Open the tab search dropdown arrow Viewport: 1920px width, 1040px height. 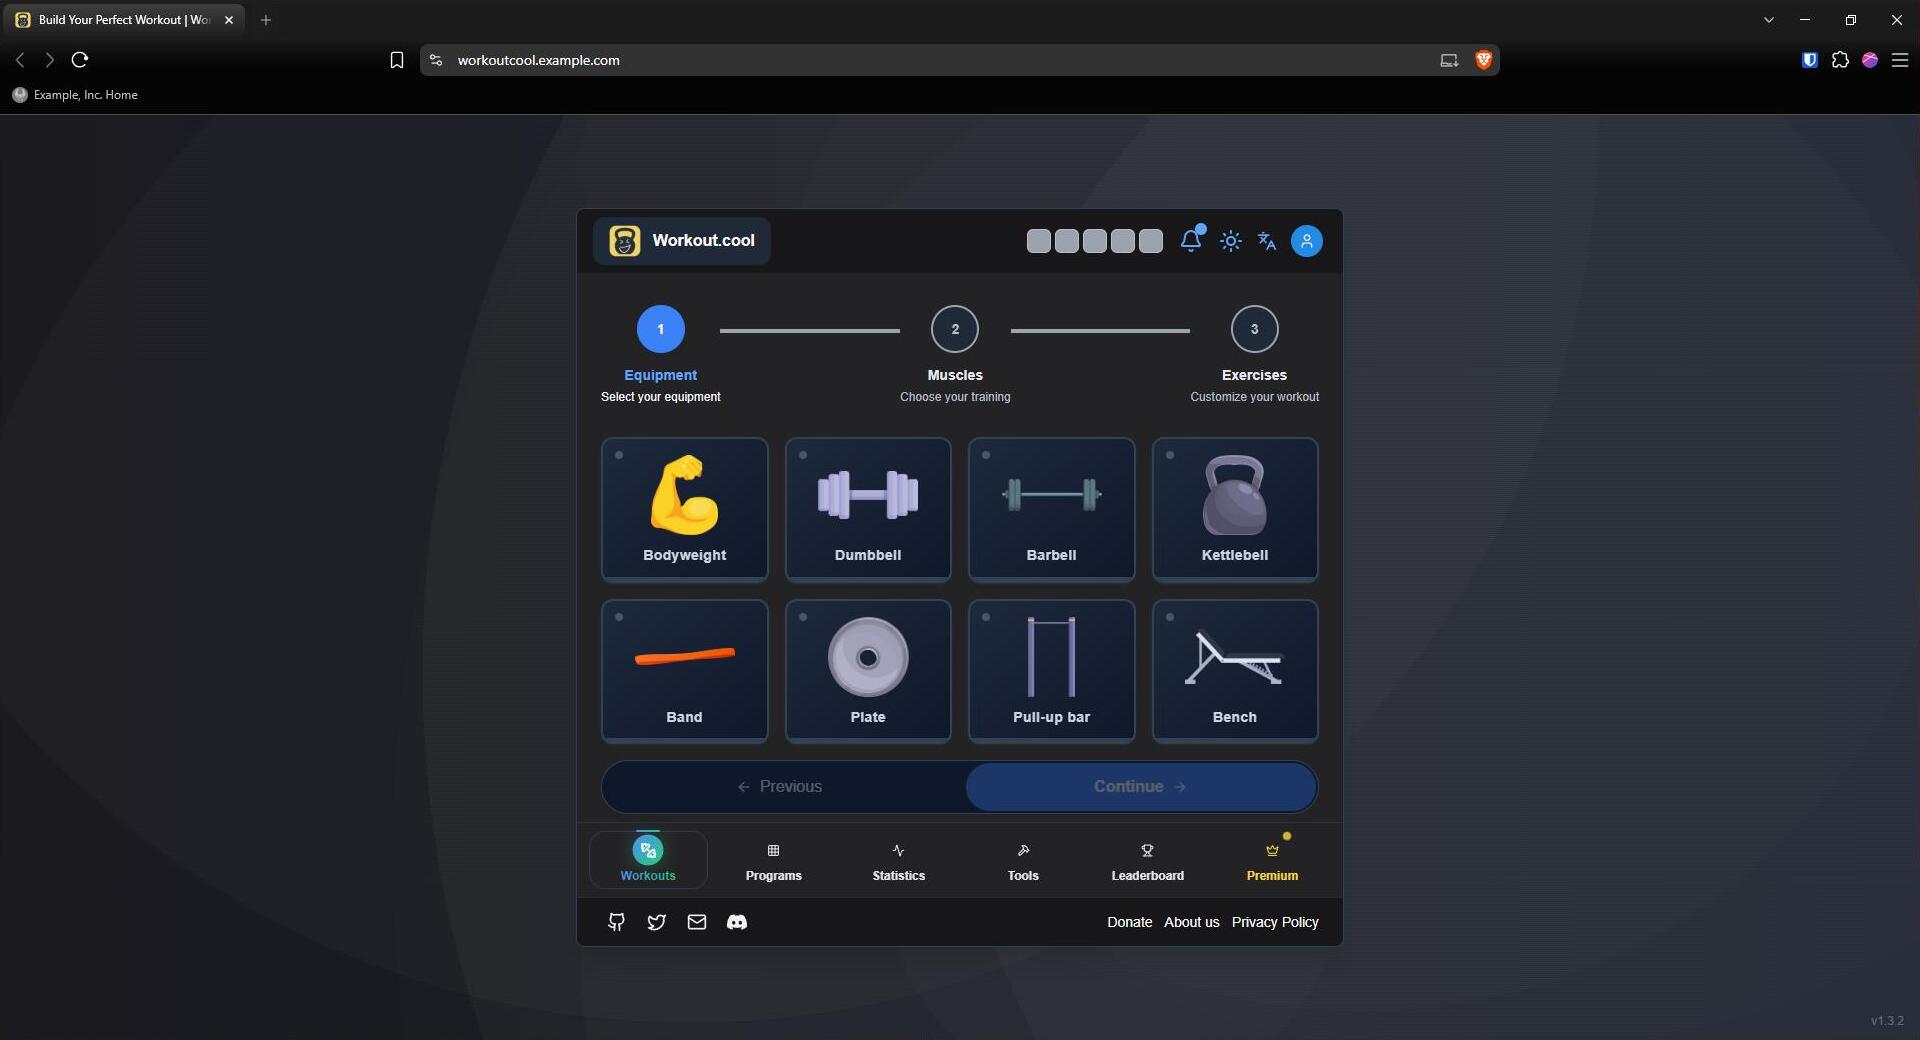click(x=1769, y=20)
